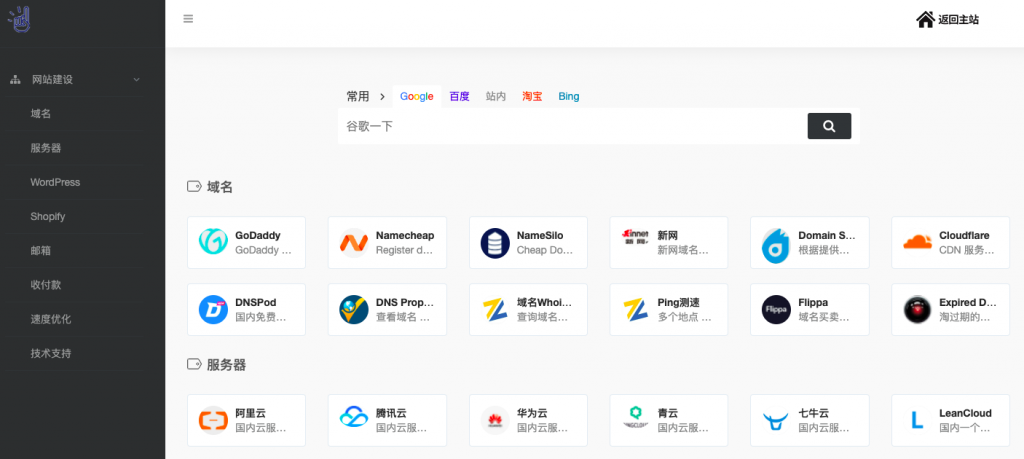Click the 七牛云 bull icon

pyautogui.click(x=776, y=421)
